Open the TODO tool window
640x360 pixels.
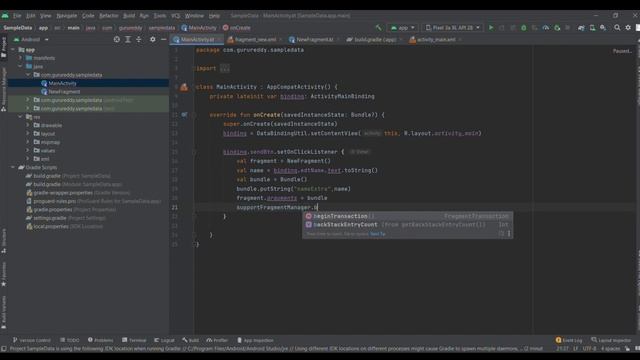pyautogui.click(x=70, y=340)
